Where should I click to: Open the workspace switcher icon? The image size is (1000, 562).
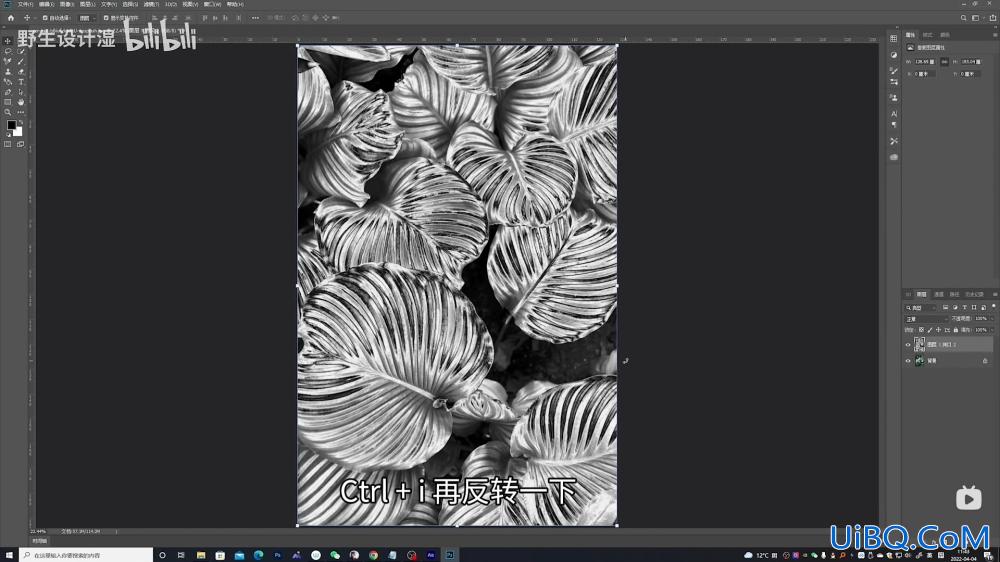pyautogui.click(x=976, y=18)
